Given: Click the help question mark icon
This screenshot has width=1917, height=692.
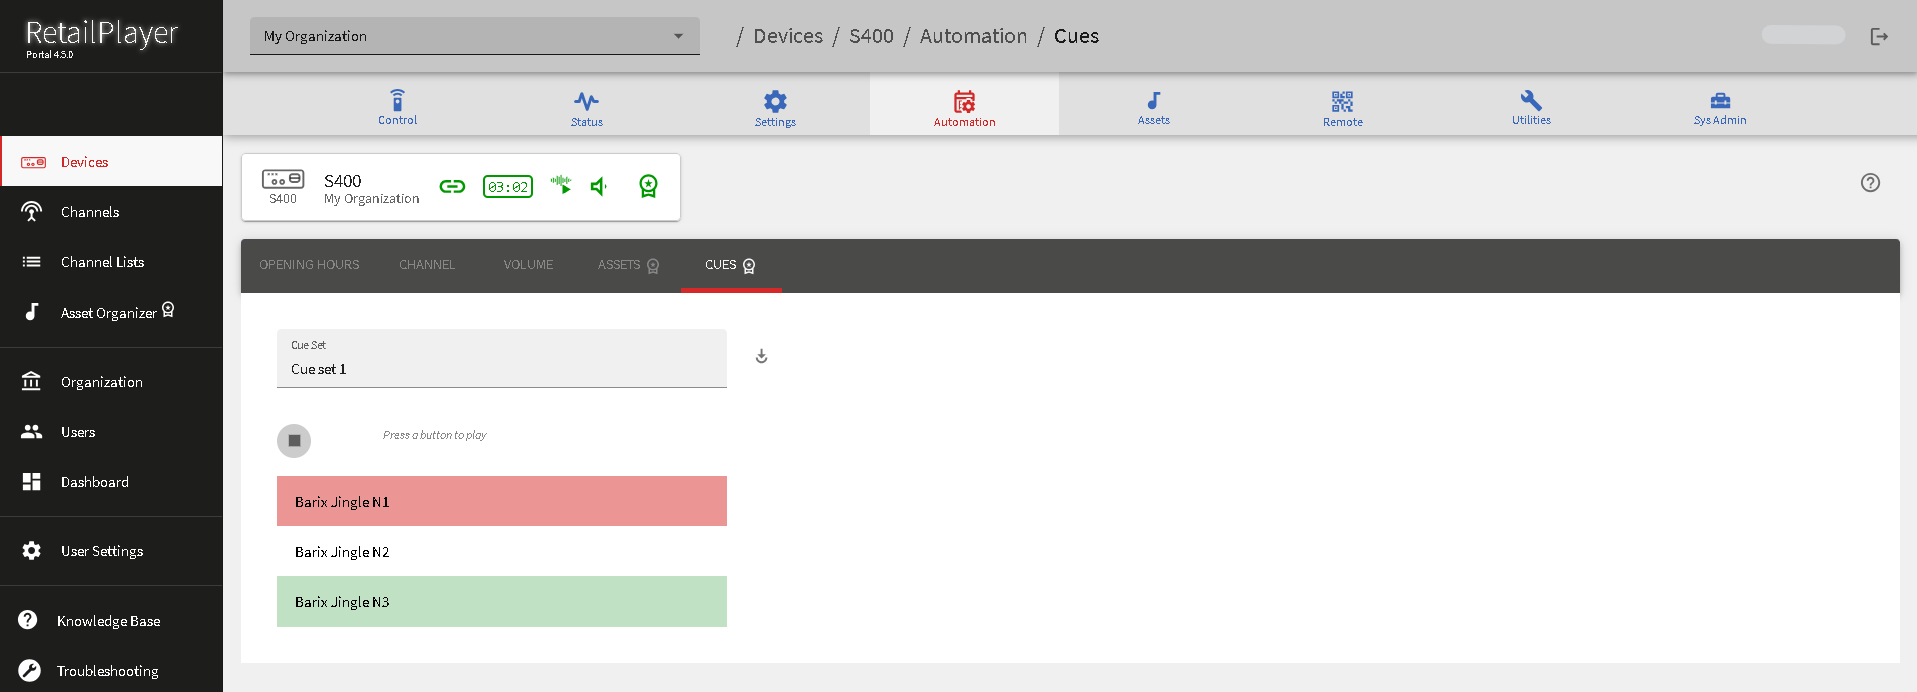Looking at the screenshot, I should pos(1870,183).
